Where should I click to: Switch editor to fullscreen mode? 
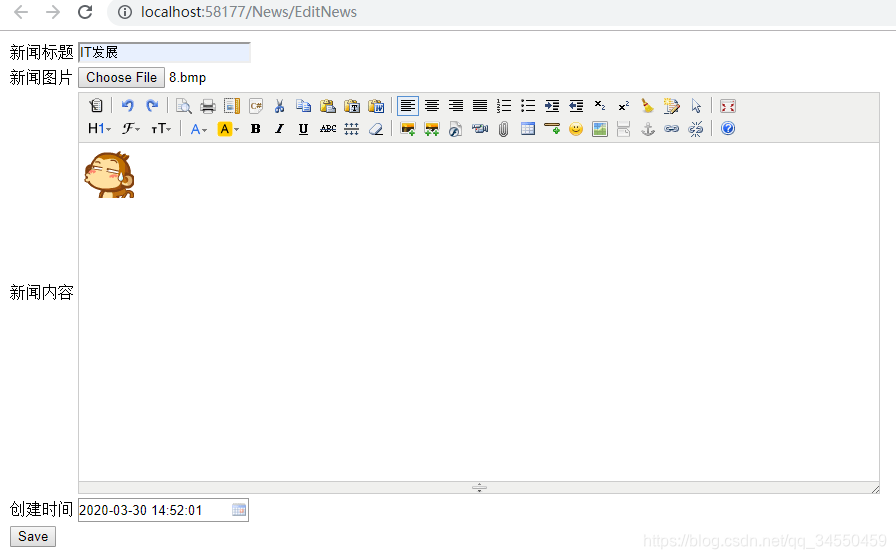(727, 106)
